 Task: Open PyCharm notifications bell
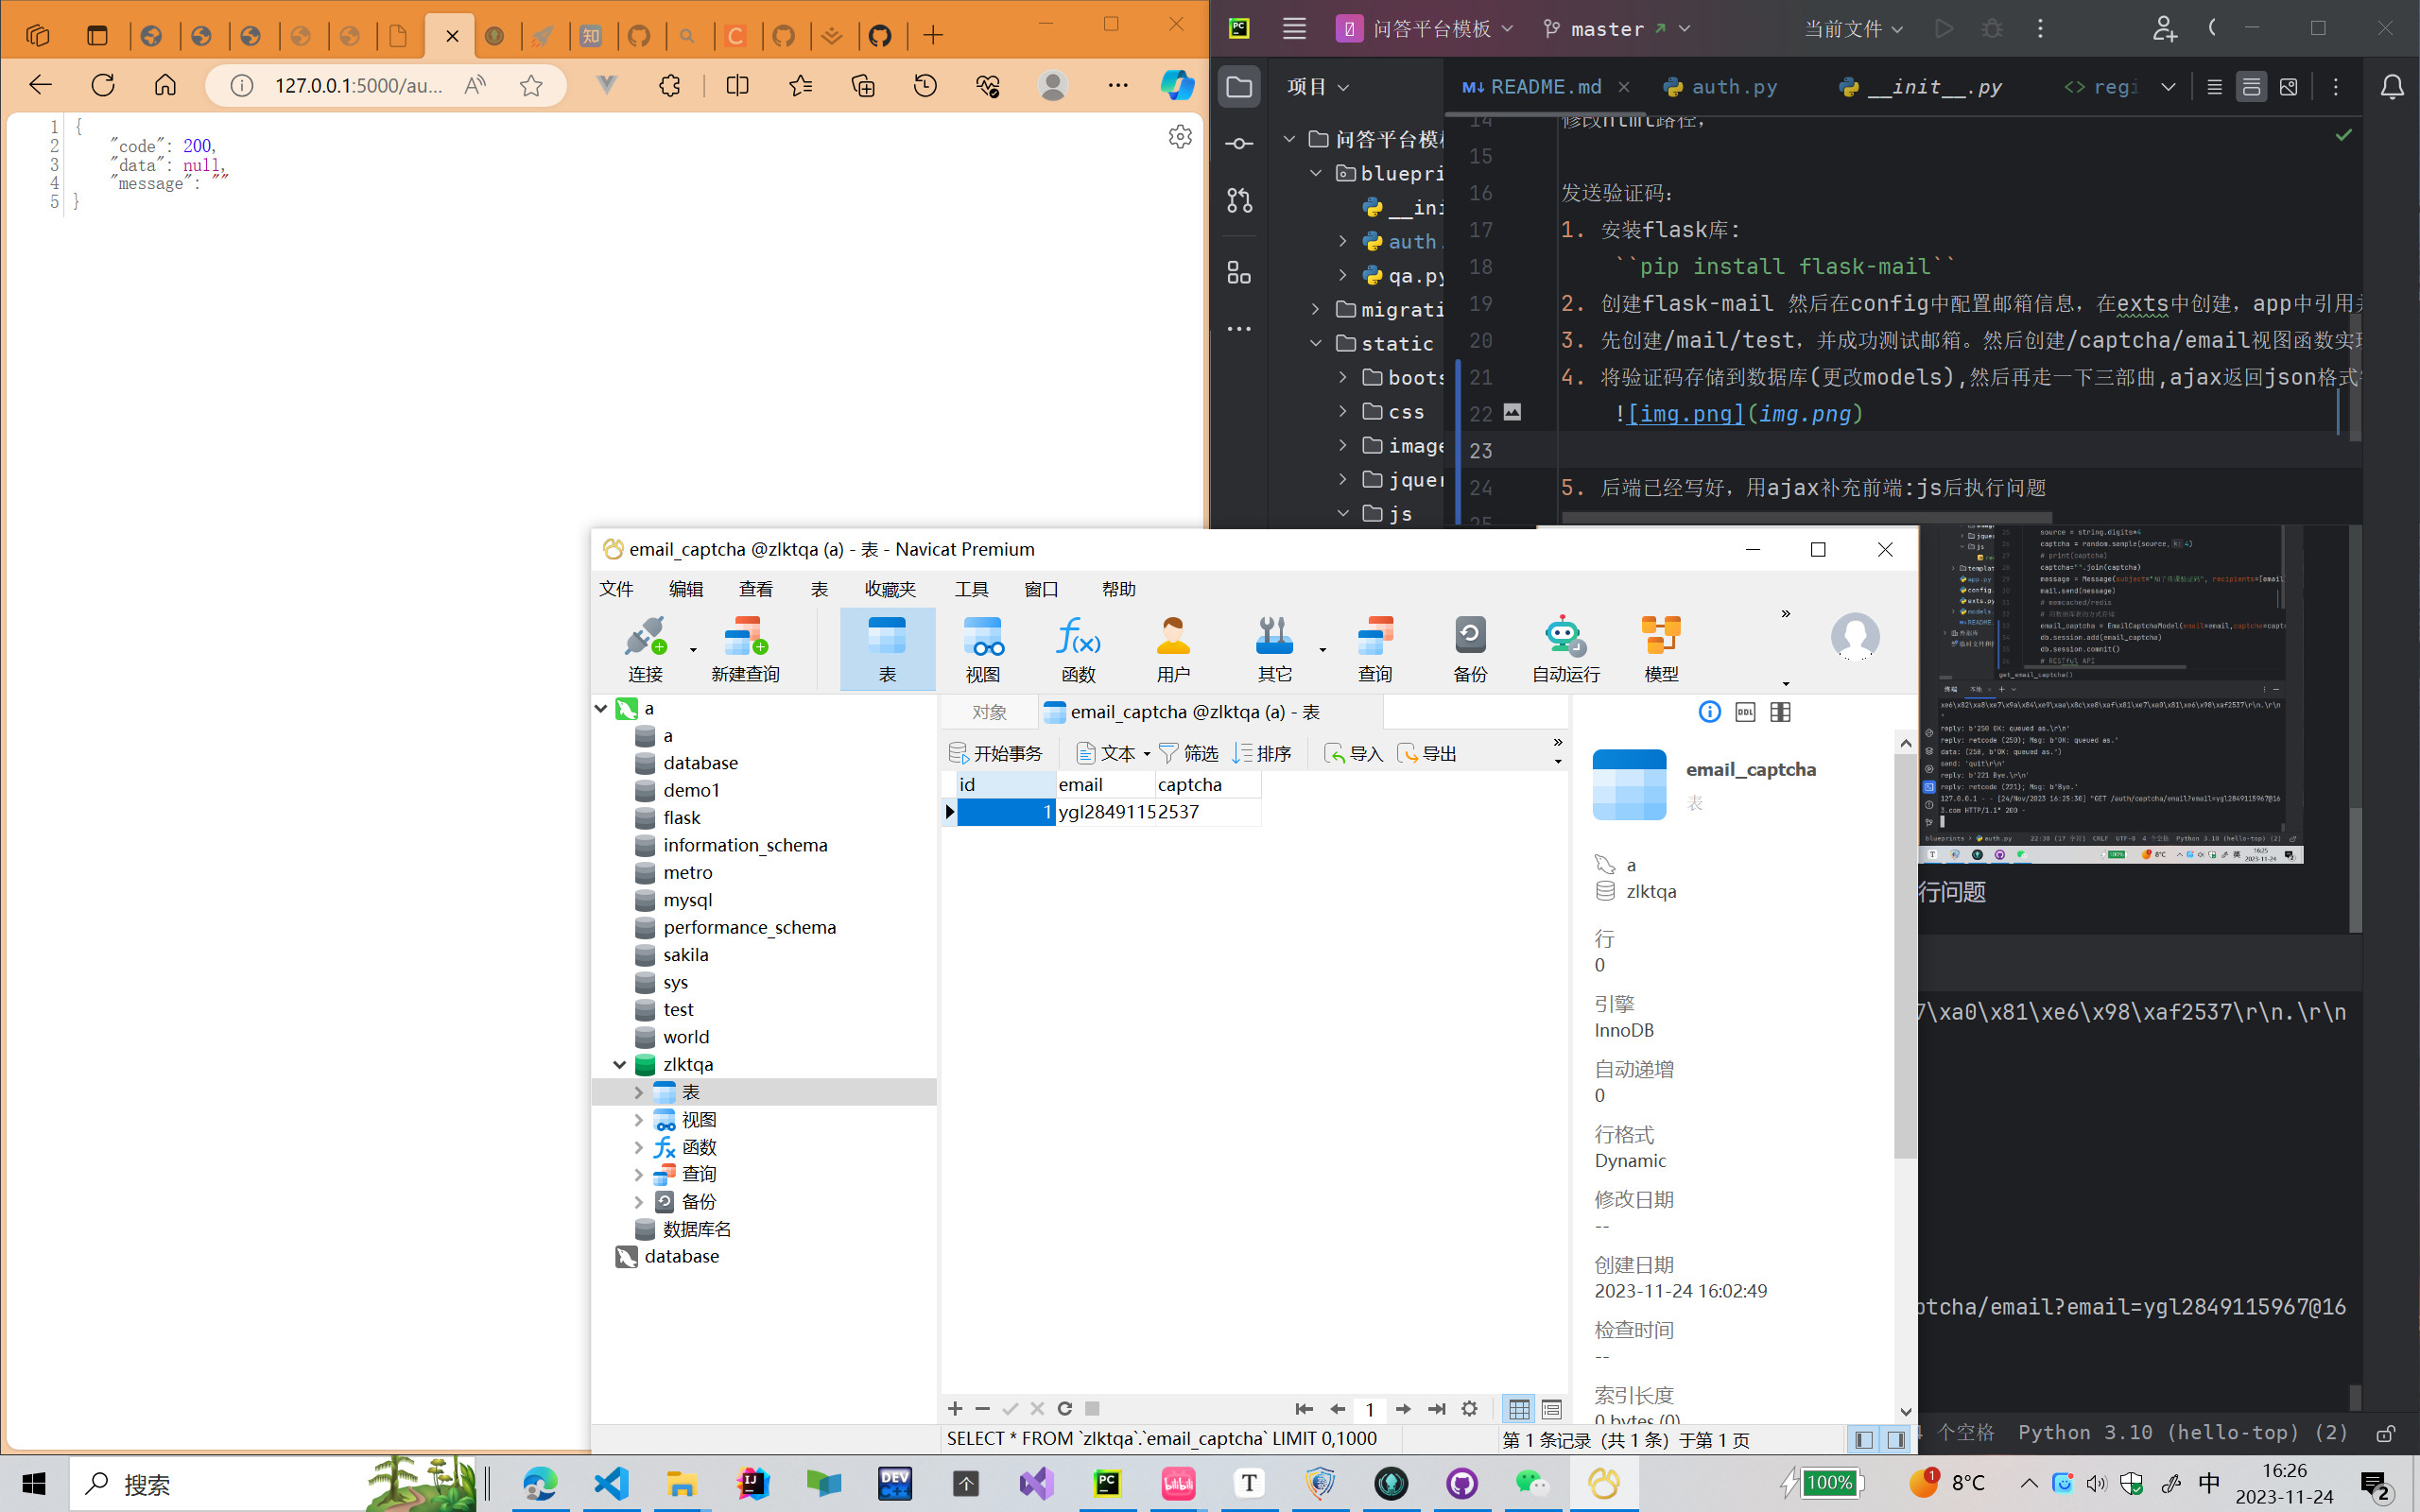pos(2391,87)
